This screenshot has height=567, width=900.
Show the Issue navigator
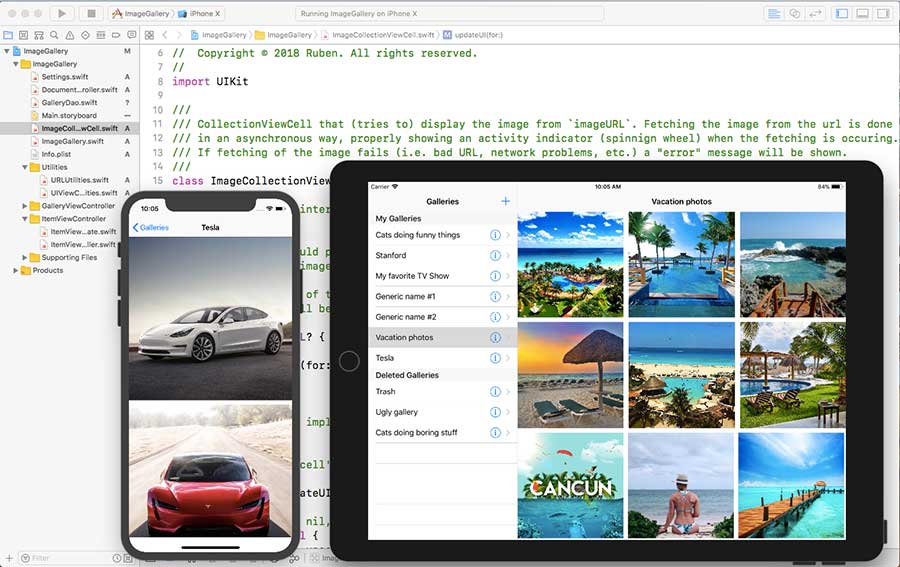point(70,35)
